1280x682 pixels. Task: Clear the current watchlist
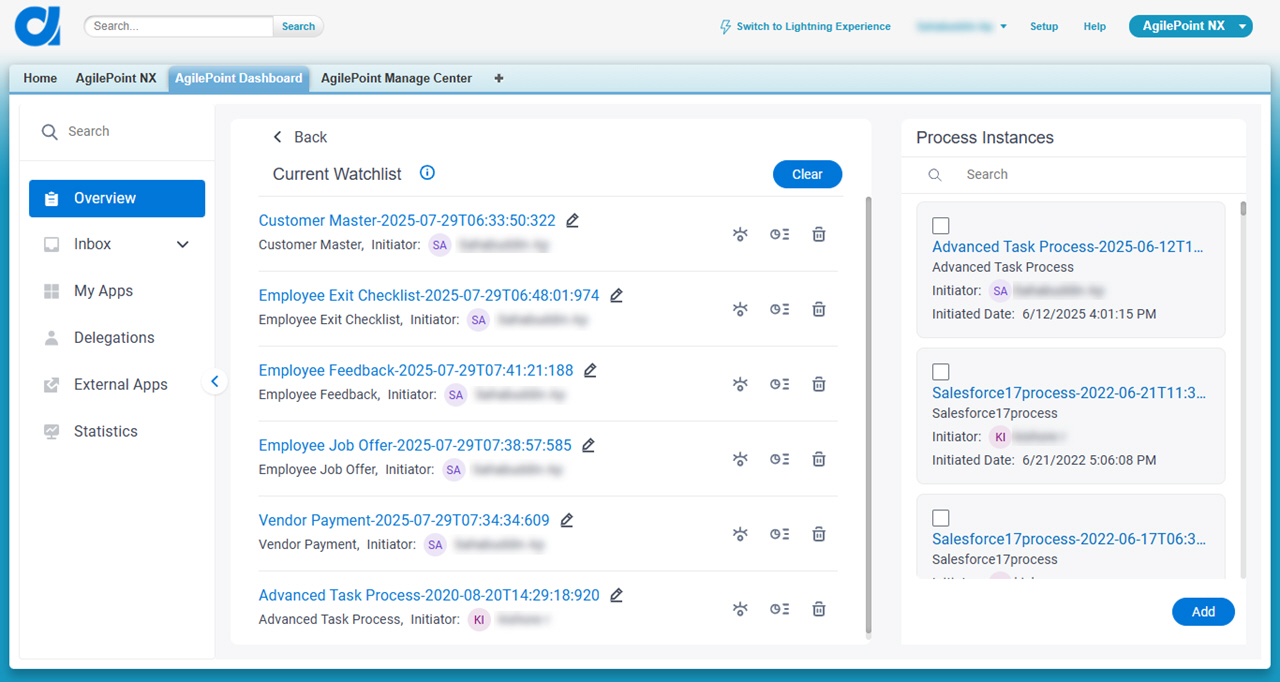[x=807, y=174]
